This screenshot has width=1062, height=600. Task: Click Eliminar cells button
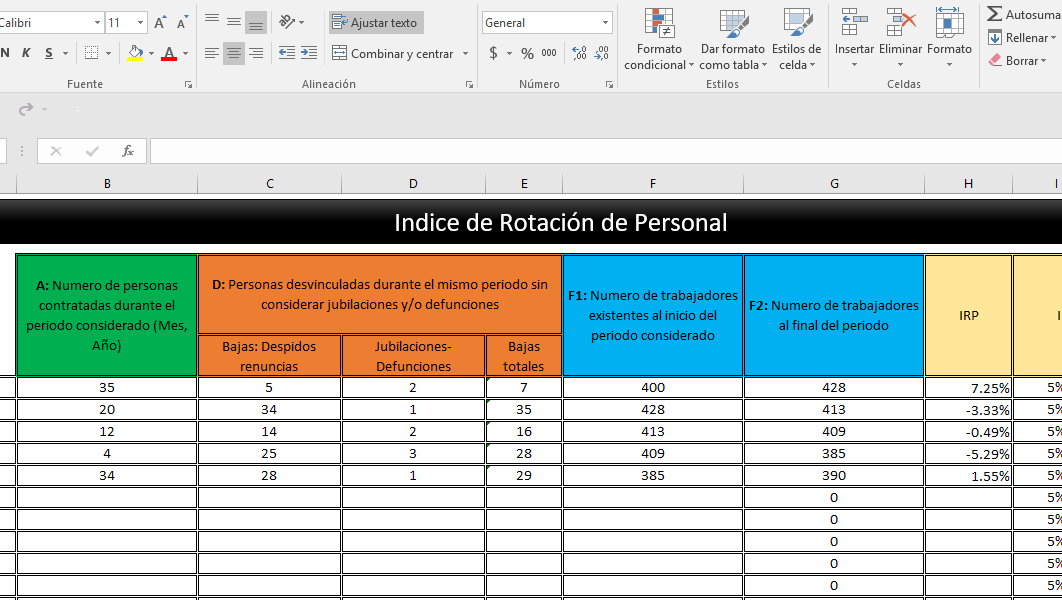coord(900,39)
